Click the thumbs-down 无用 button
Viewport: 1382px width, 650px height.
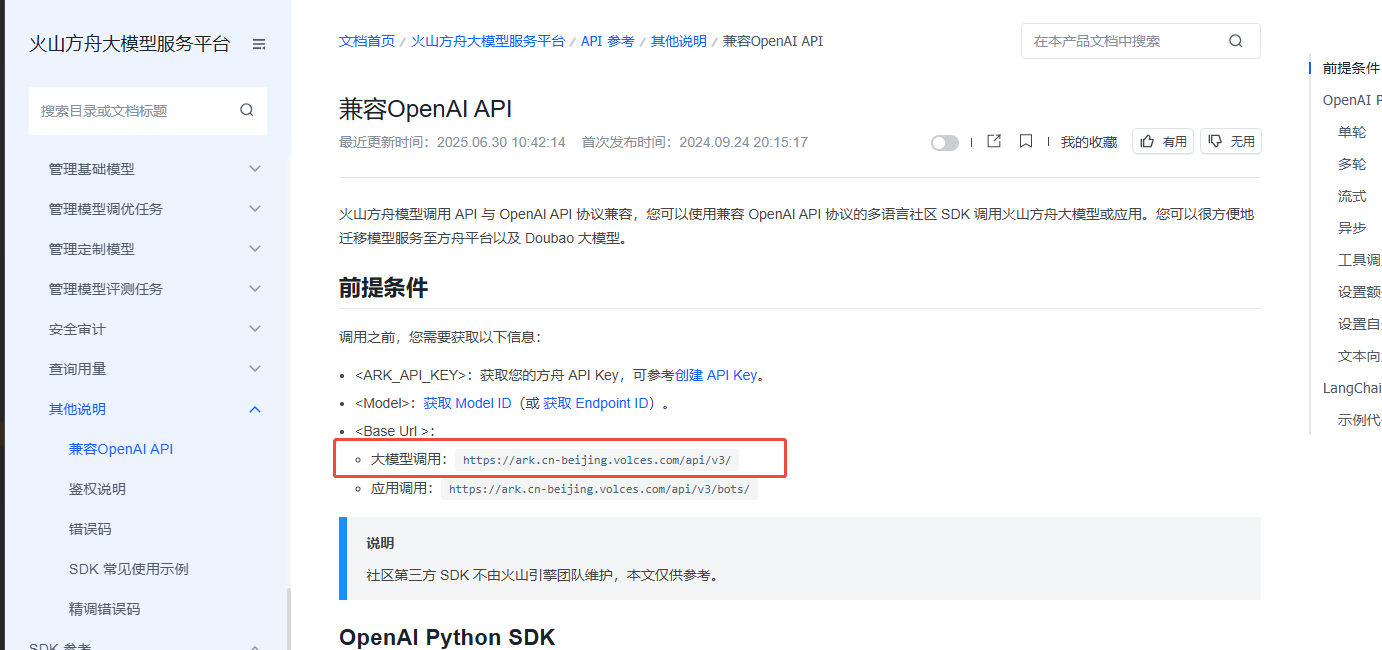point(1231,142)
